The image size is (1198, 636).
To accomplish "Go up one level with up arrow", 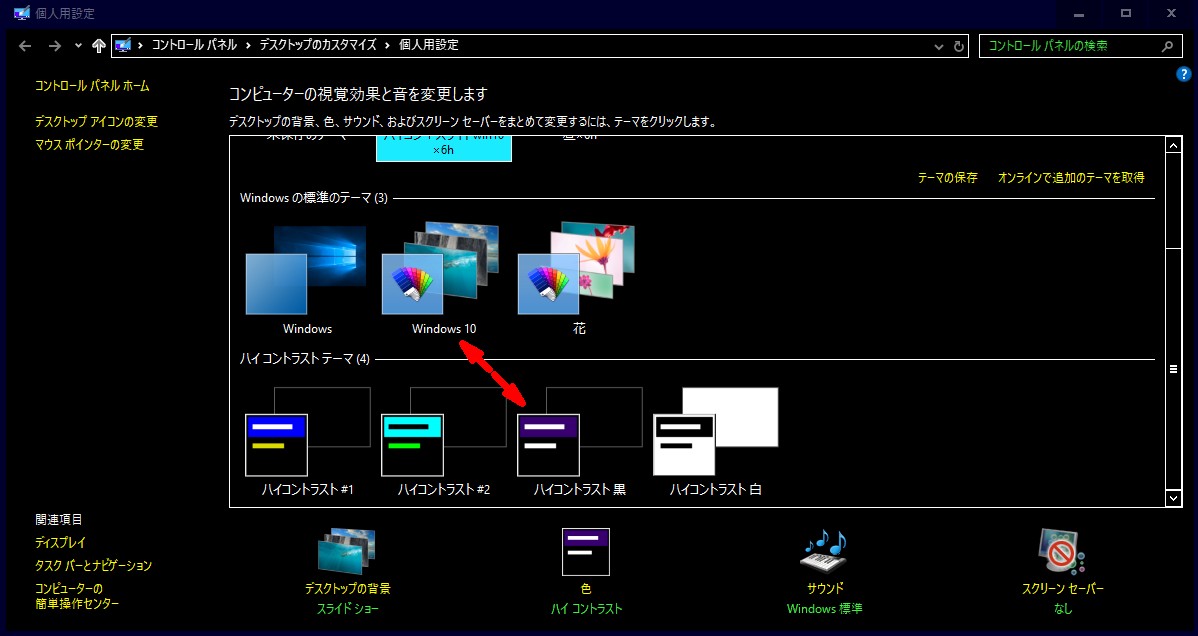I will [99, 46].
